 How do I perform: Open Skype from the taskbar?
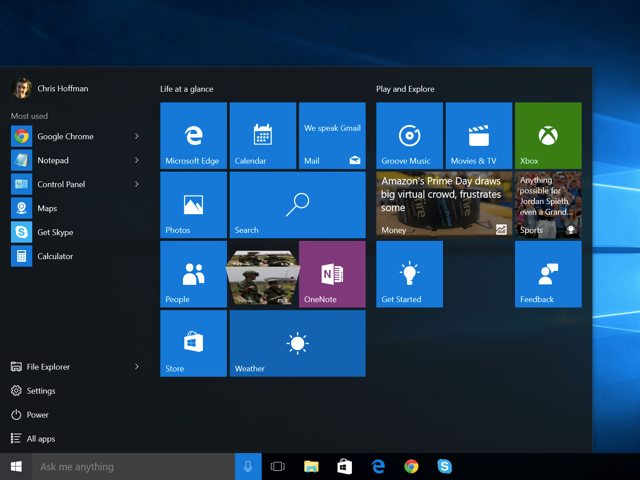[x=444, y=467]
